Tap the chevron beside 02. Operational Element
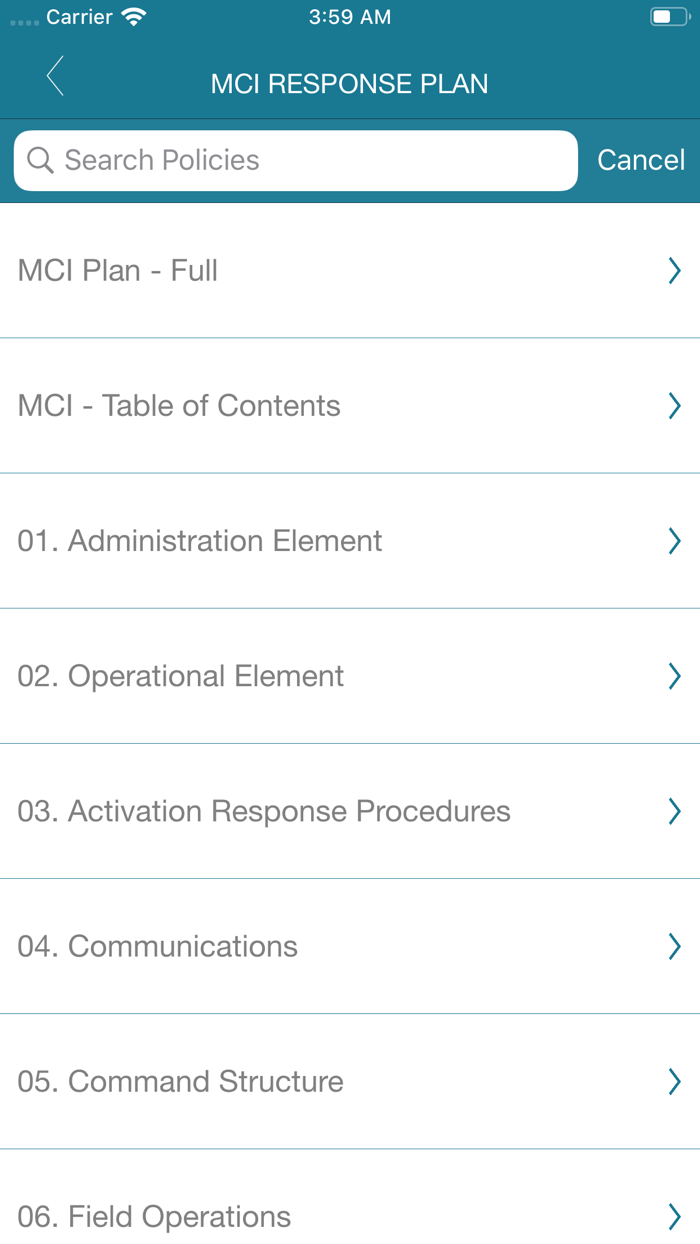The image size is (700, 1244). pos(674,676)
